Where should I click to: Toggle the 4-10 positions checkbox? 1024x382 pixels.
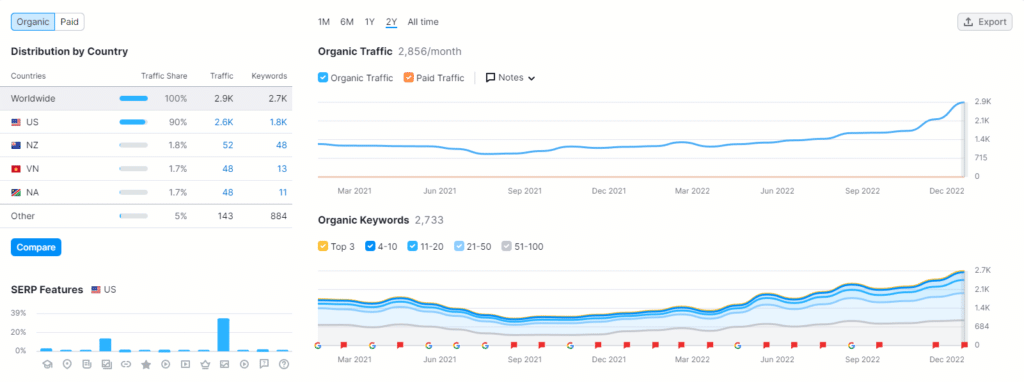(370, 247)
